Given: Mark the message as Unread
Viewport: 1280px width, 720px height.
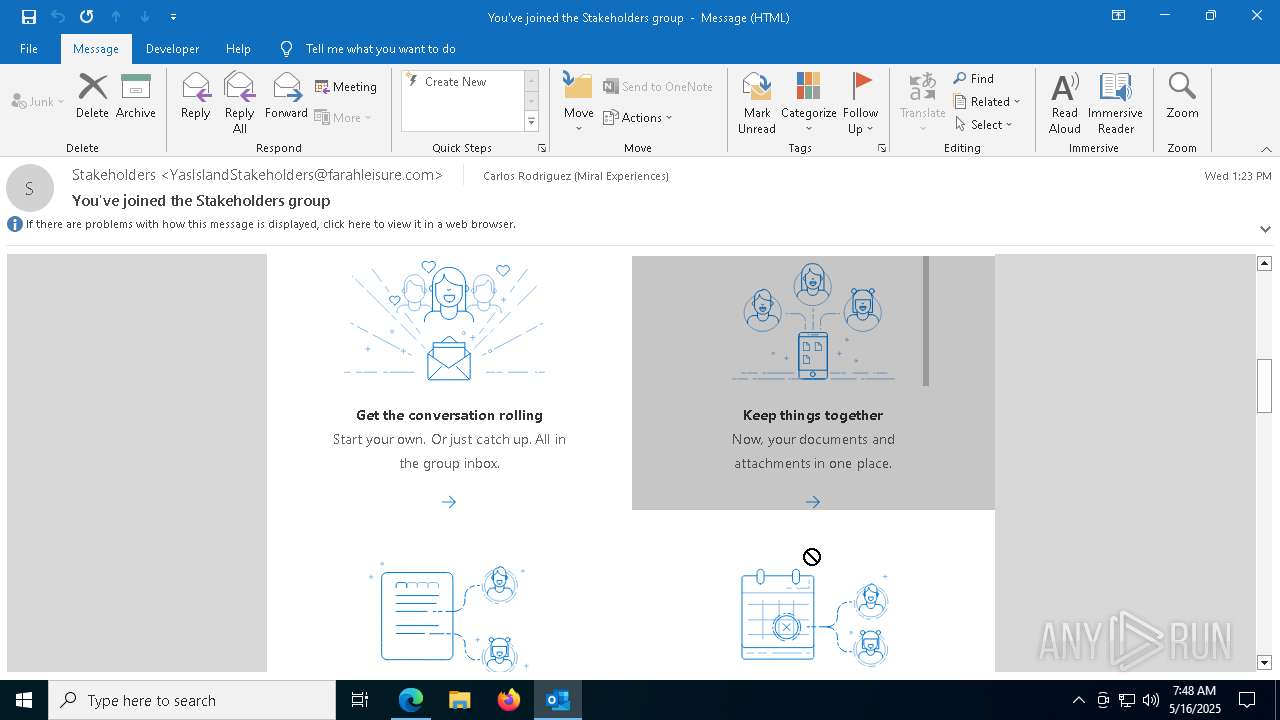Looking at the screenshot, I should click(757, 103).
